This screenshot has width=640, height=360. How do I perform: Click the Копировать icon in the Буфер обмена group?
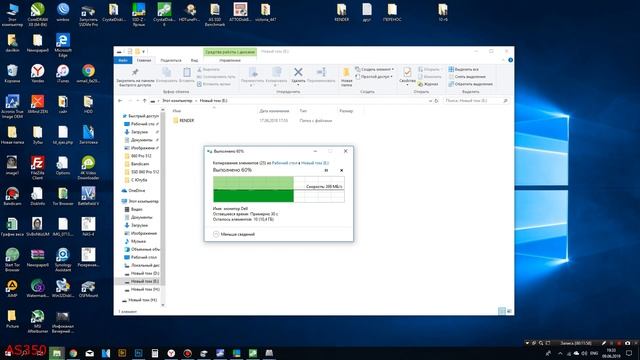point(167,76)
